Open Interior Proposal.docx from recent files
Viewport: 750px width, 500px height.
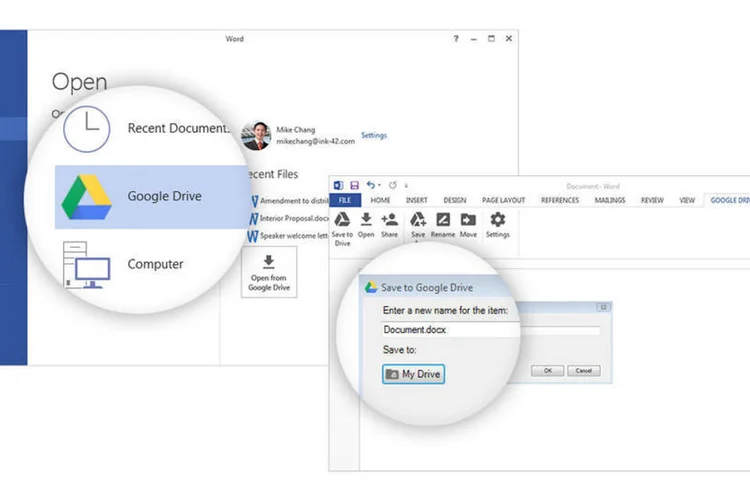coord(289,218)
